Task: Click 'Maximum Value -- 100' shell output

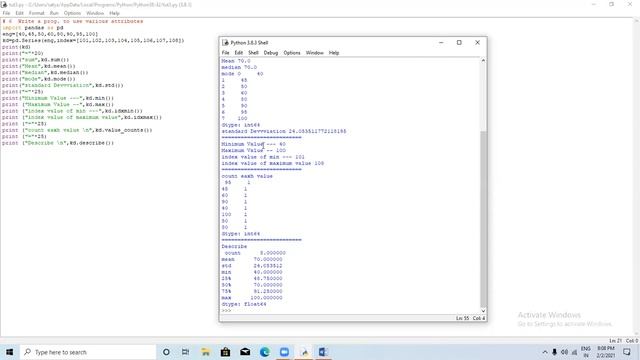Action: point(253,151)
